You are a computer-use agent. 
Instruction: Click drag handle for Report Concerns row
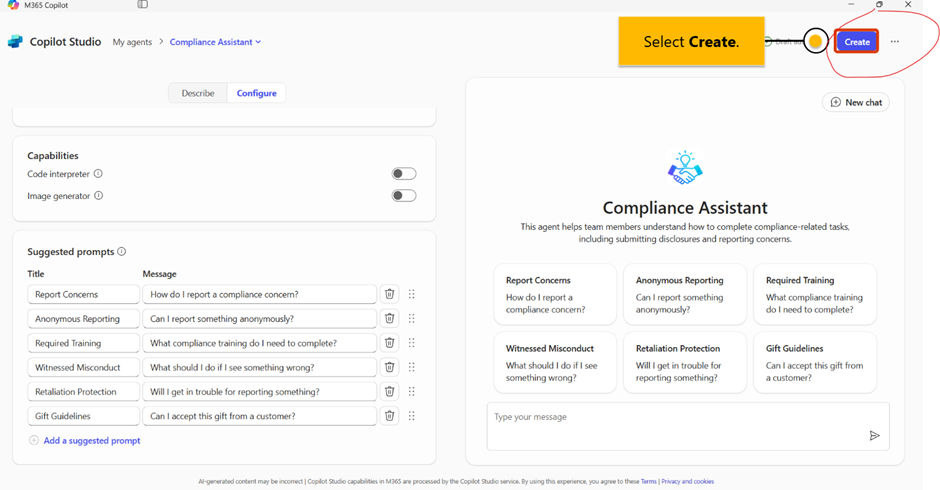412,294
